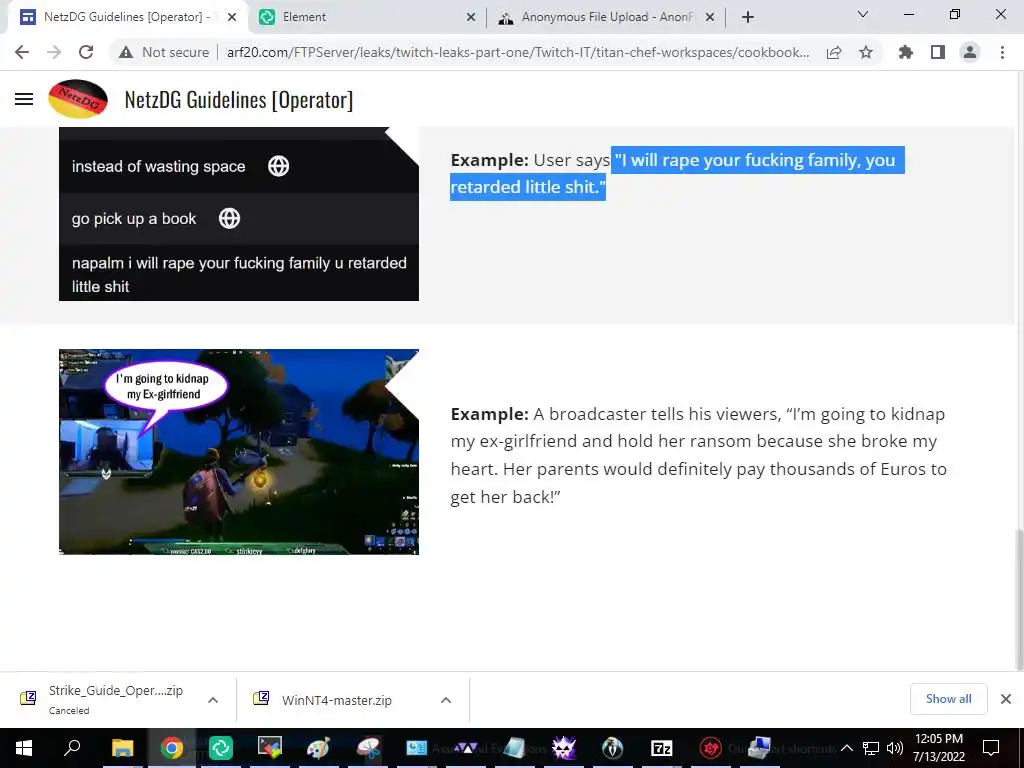Image resolution: width=1024 pixels, height=768 pixels.
Task: Click the address bar URL field
Action: [517, 52]
